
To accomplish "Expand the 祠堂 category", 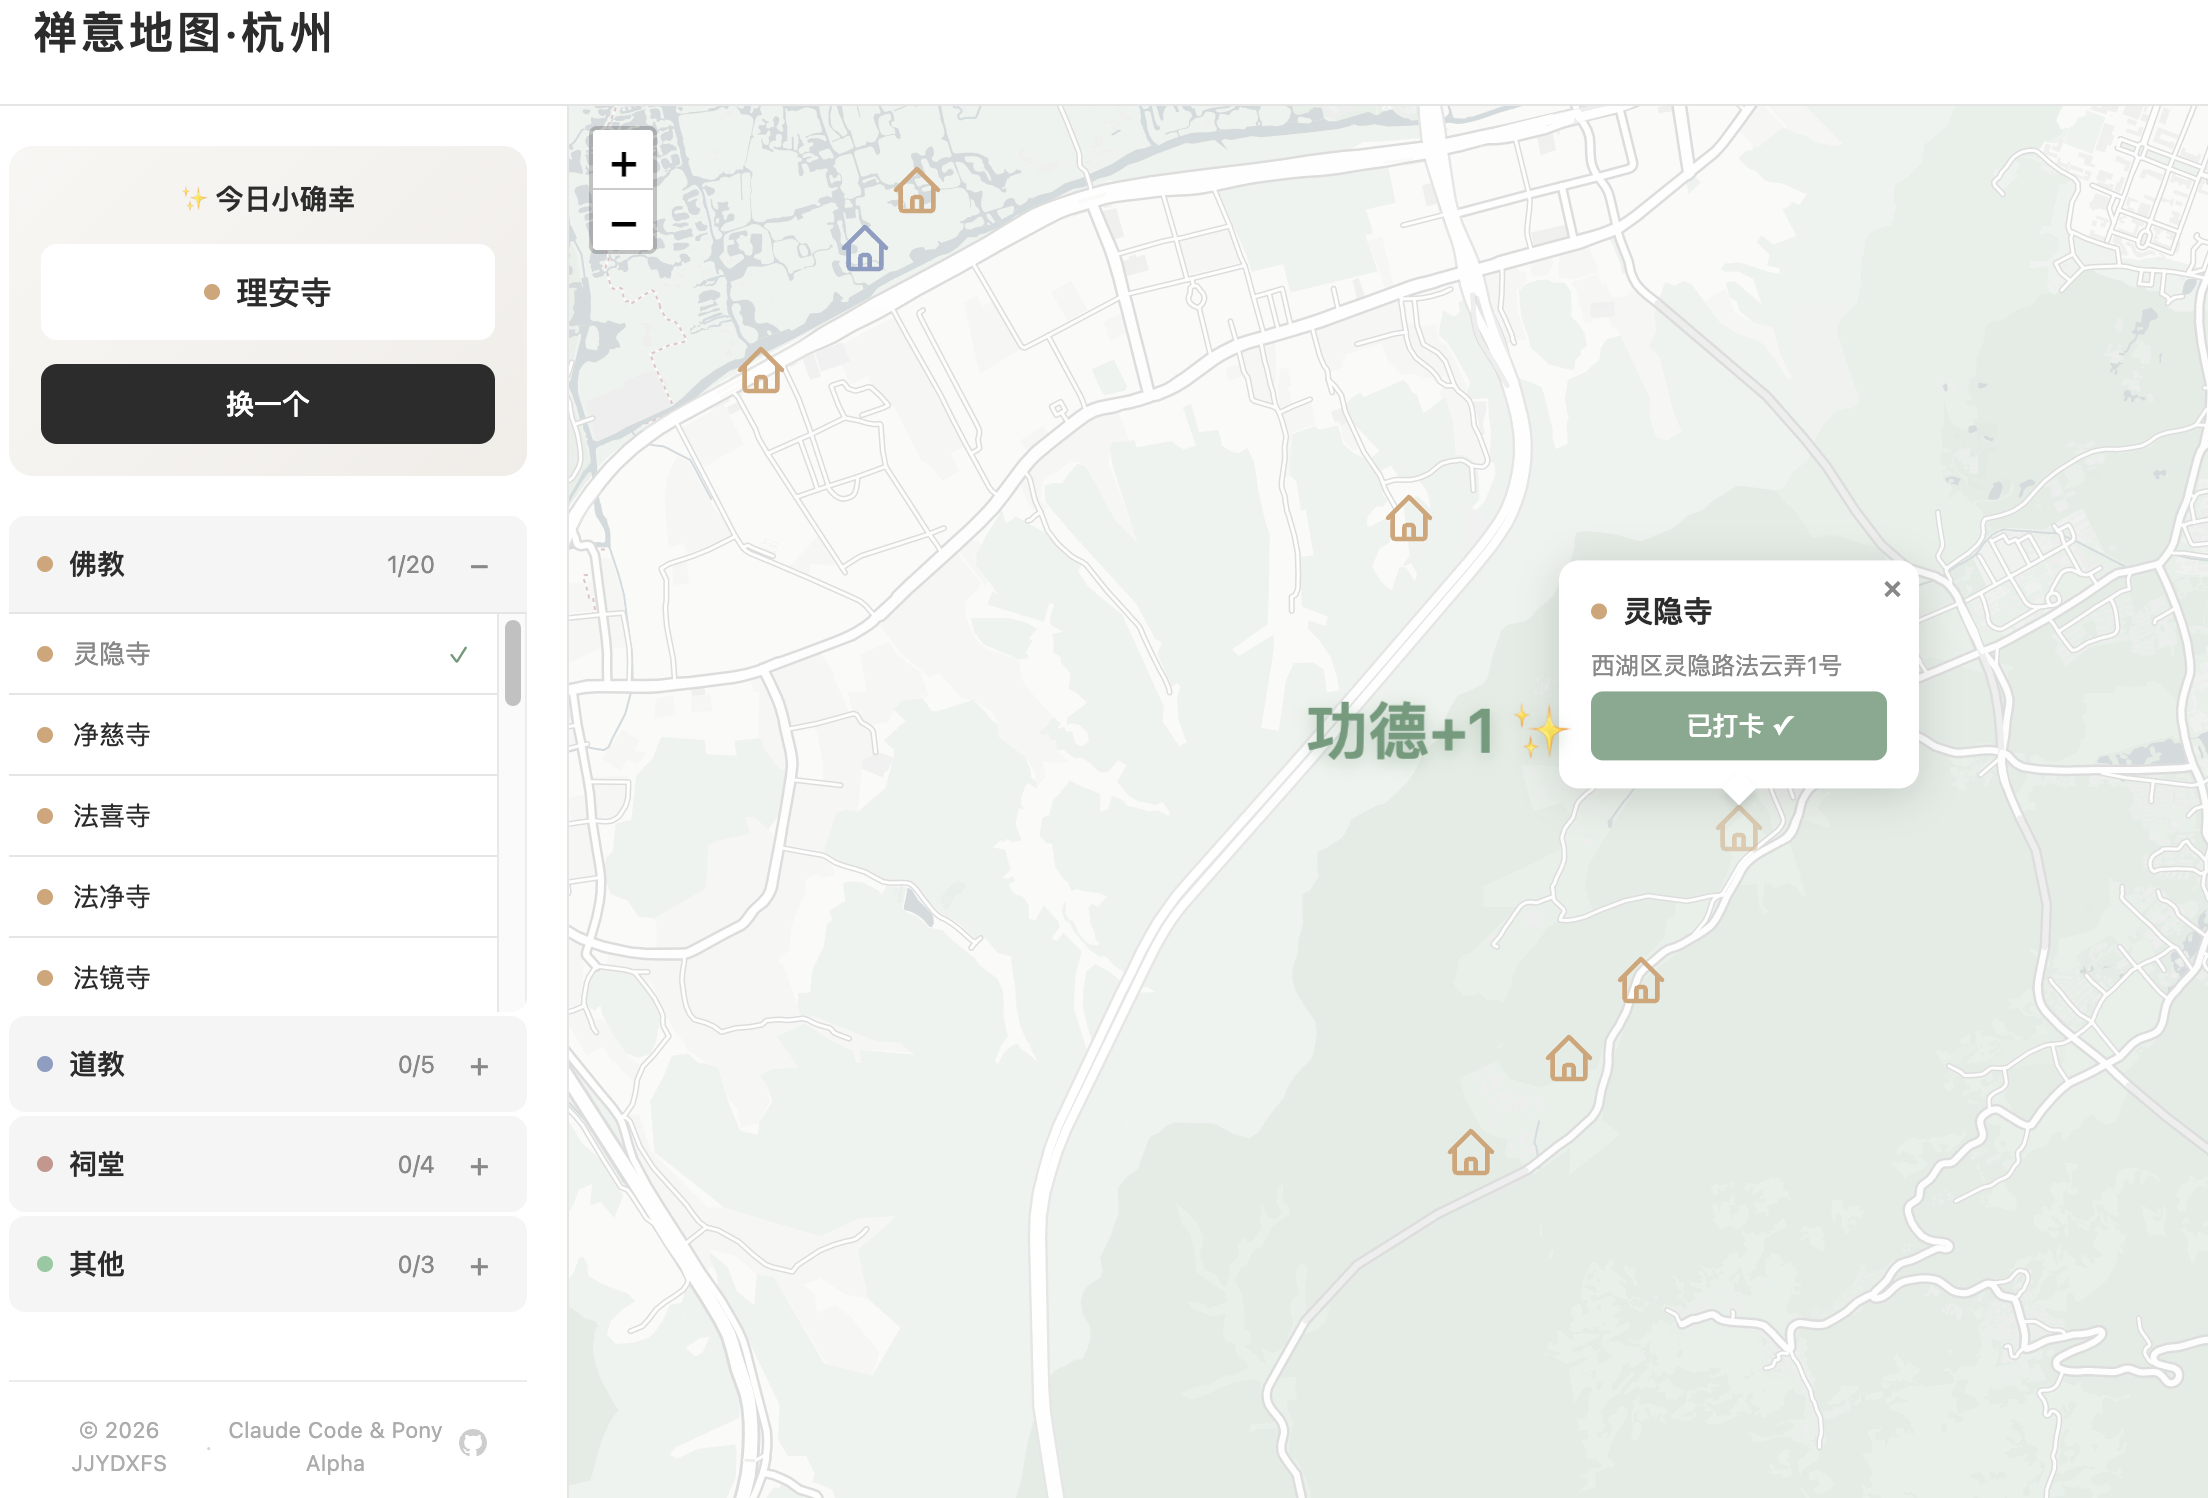I will coord(479,1166).
